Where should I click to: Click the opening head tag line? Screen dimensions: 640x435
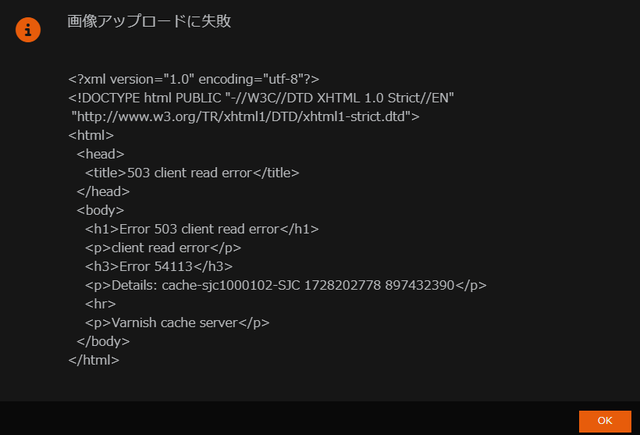point(100,154)
